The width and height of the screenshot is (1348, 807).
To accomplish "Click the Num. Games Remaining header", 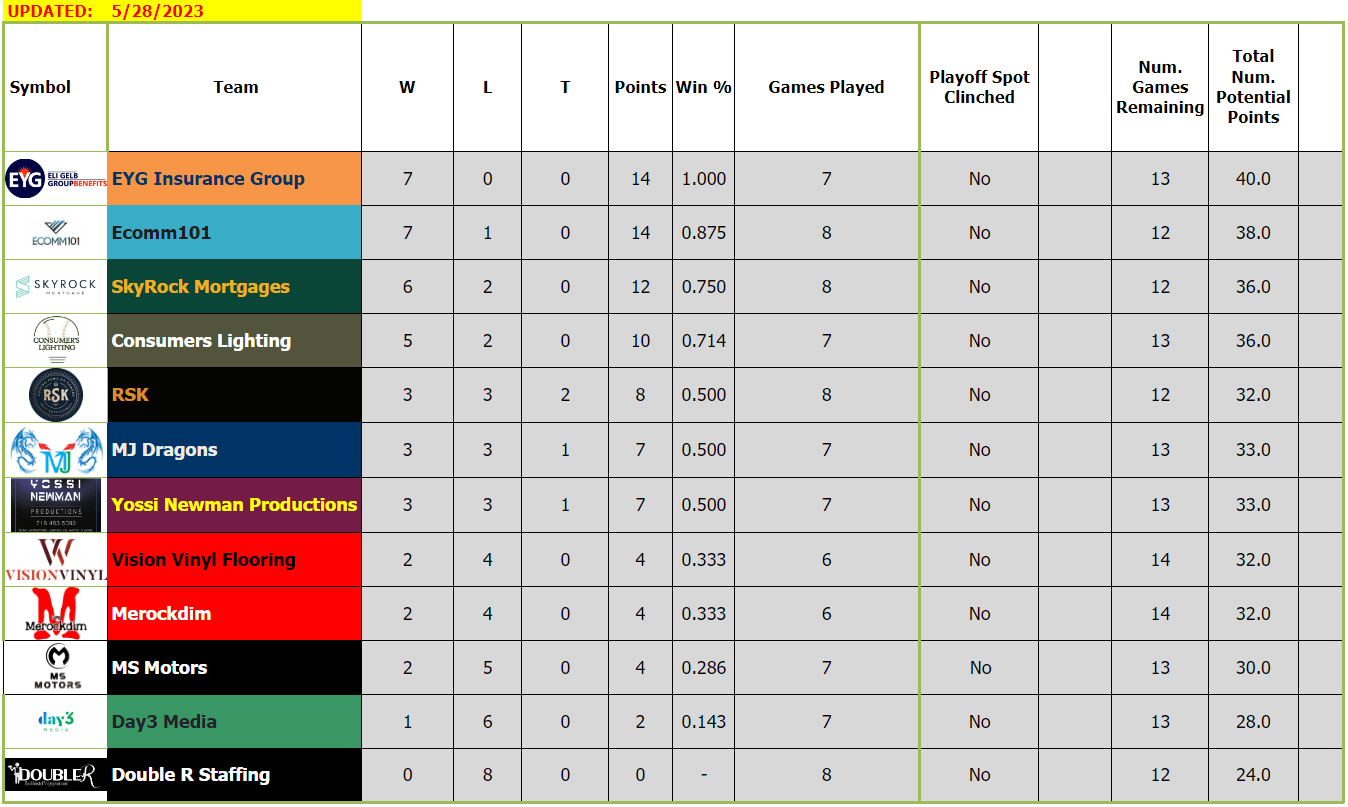I will [1160, 87].
